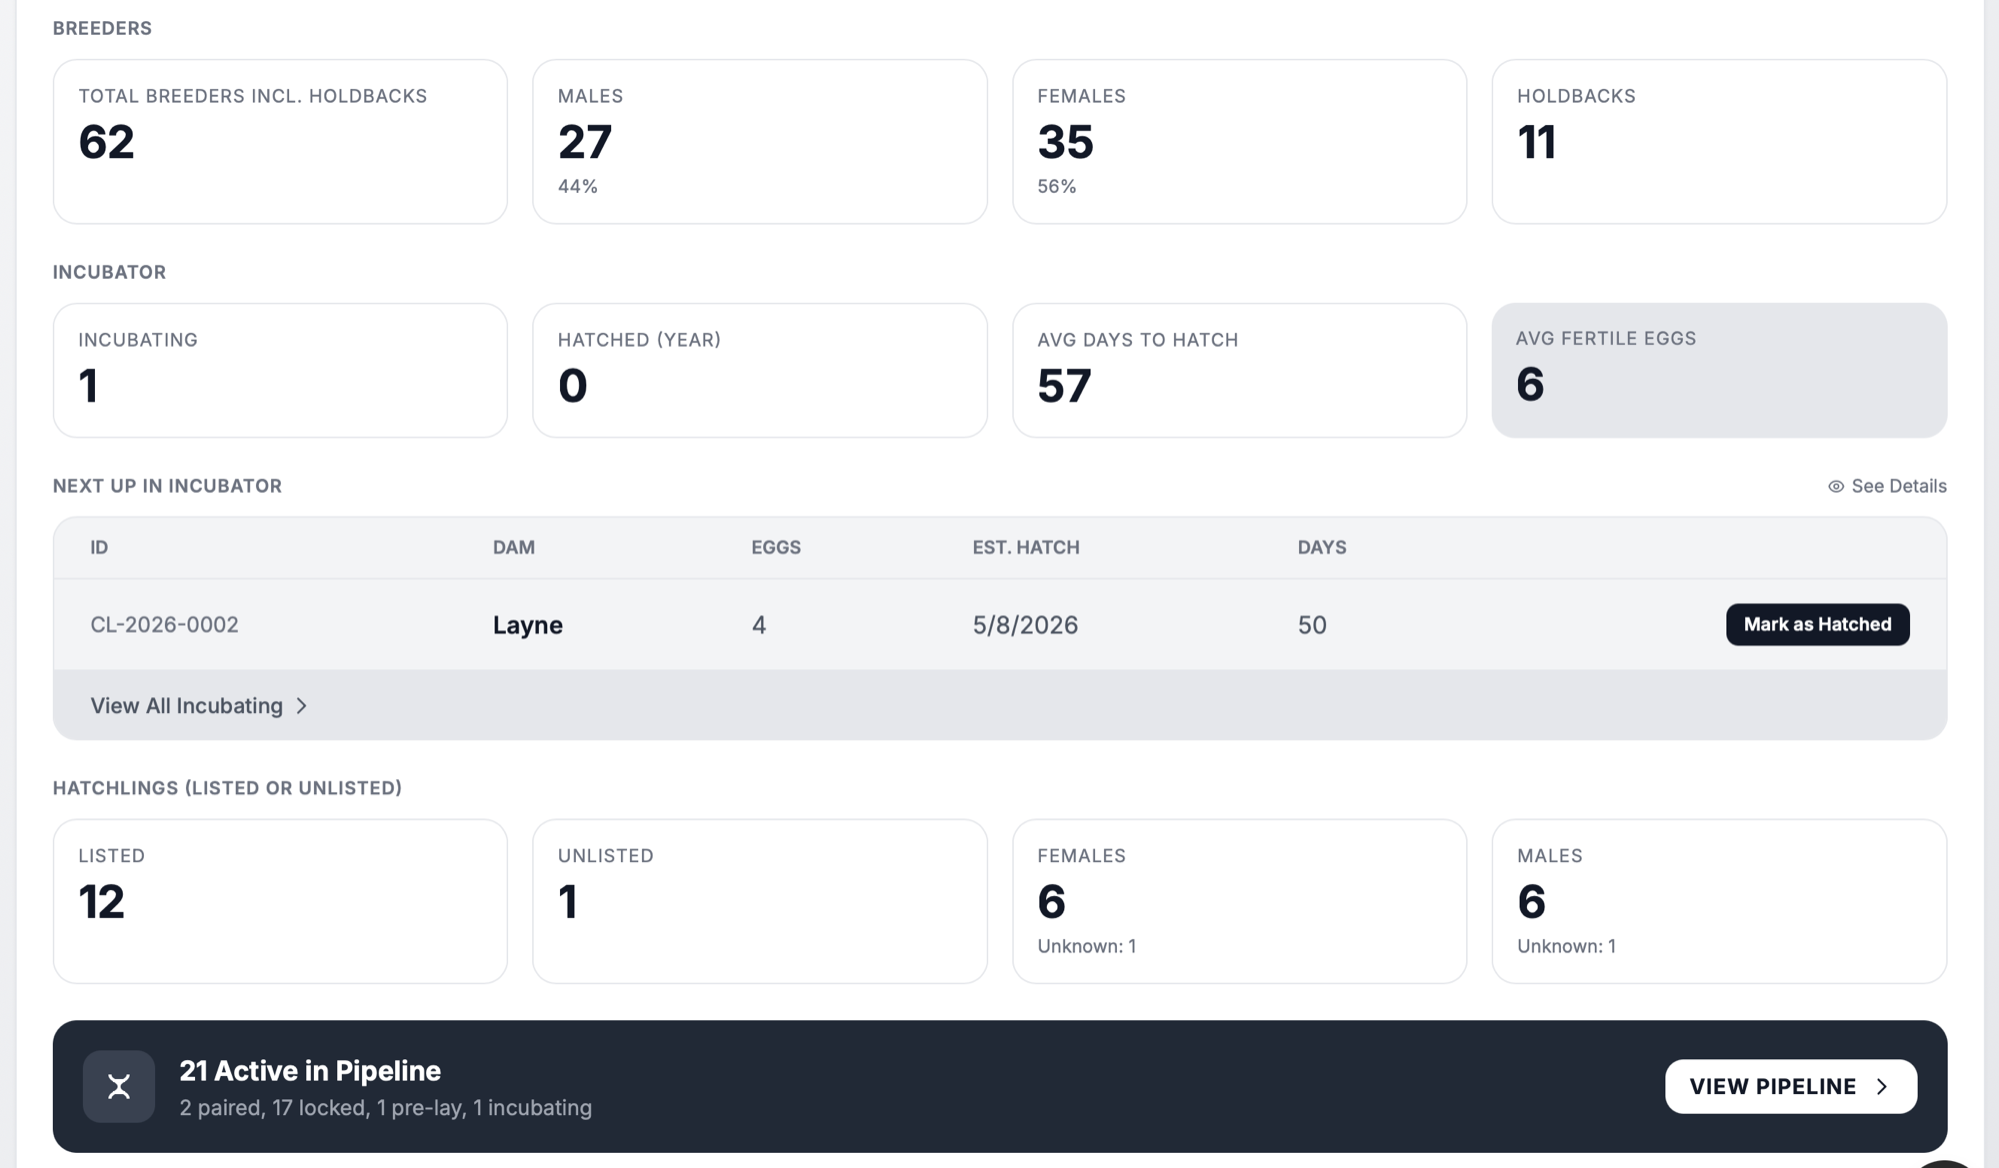
Task: Open the Listed hatchlings card
Action: click(280, 900)
